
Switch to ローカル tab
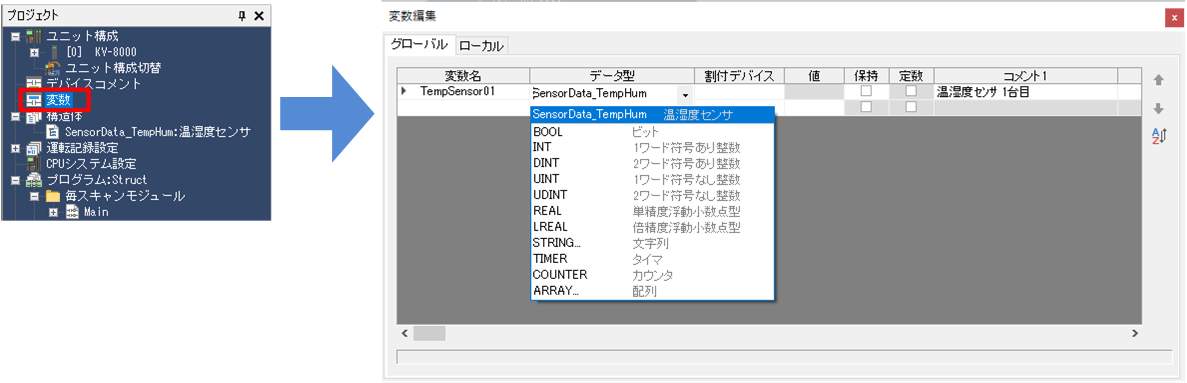481,46
